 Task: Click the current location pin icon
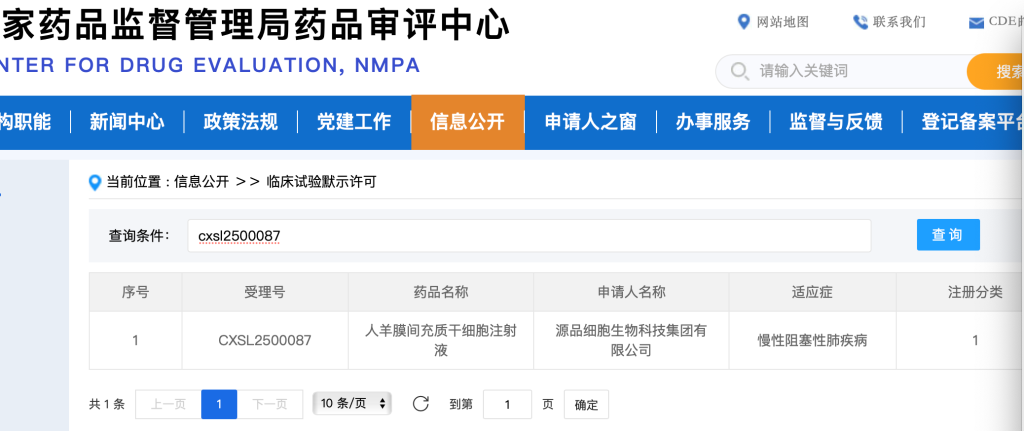(95, 182)
